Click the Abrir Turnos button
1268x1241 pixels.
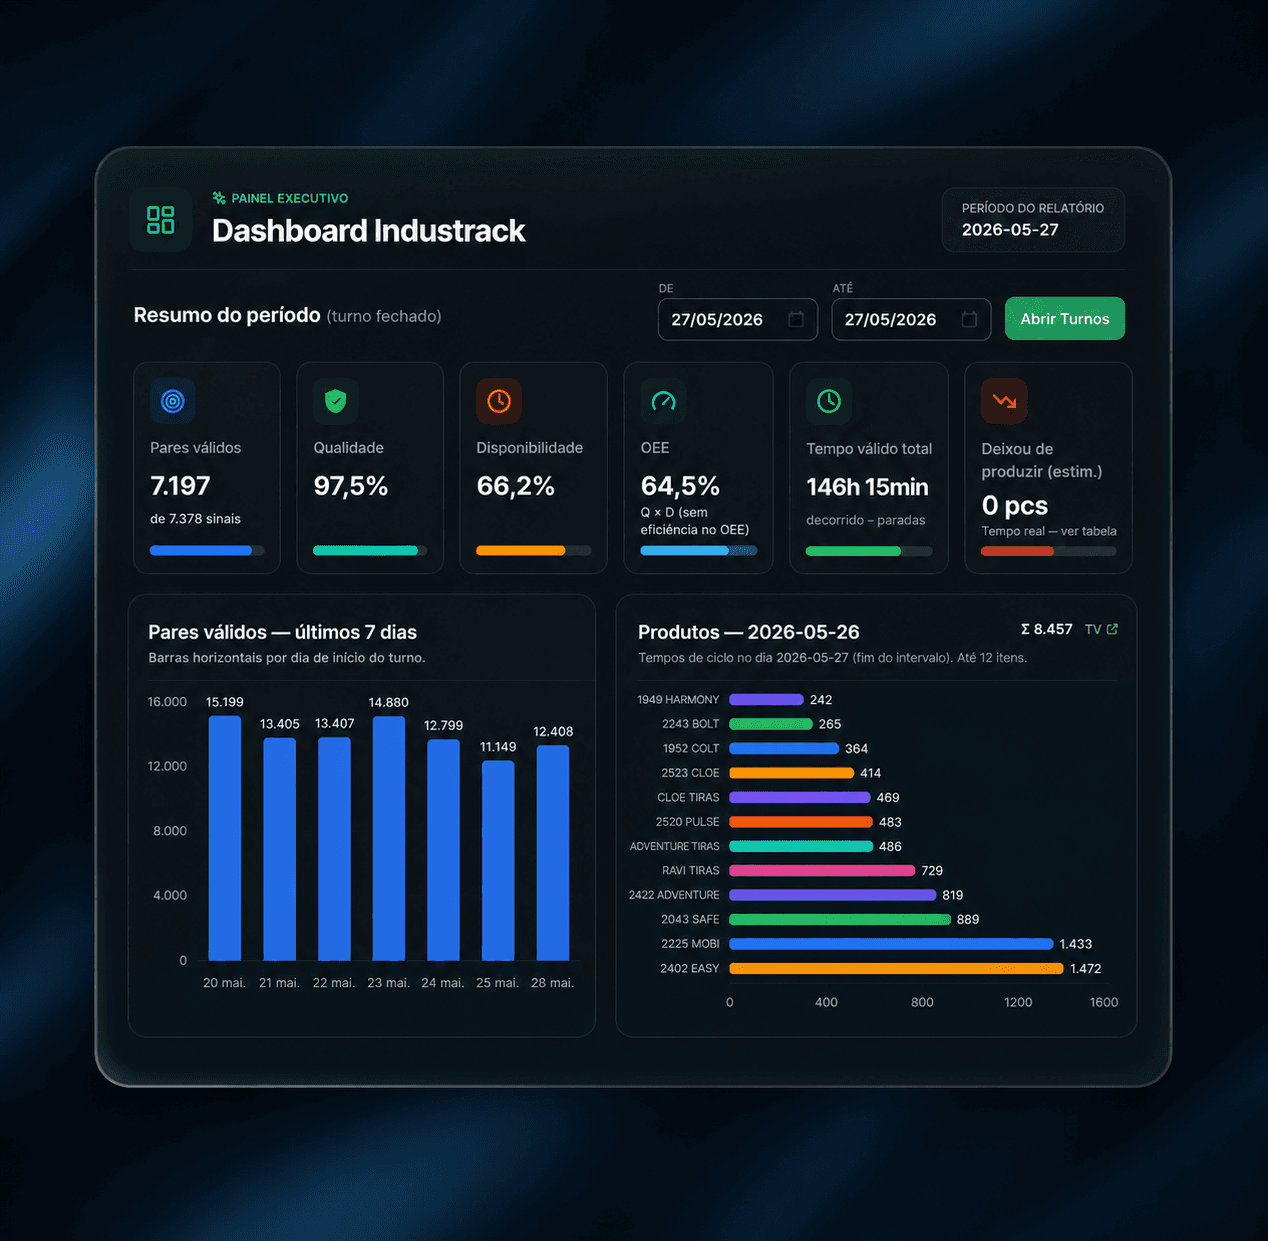click(1065, 319)
